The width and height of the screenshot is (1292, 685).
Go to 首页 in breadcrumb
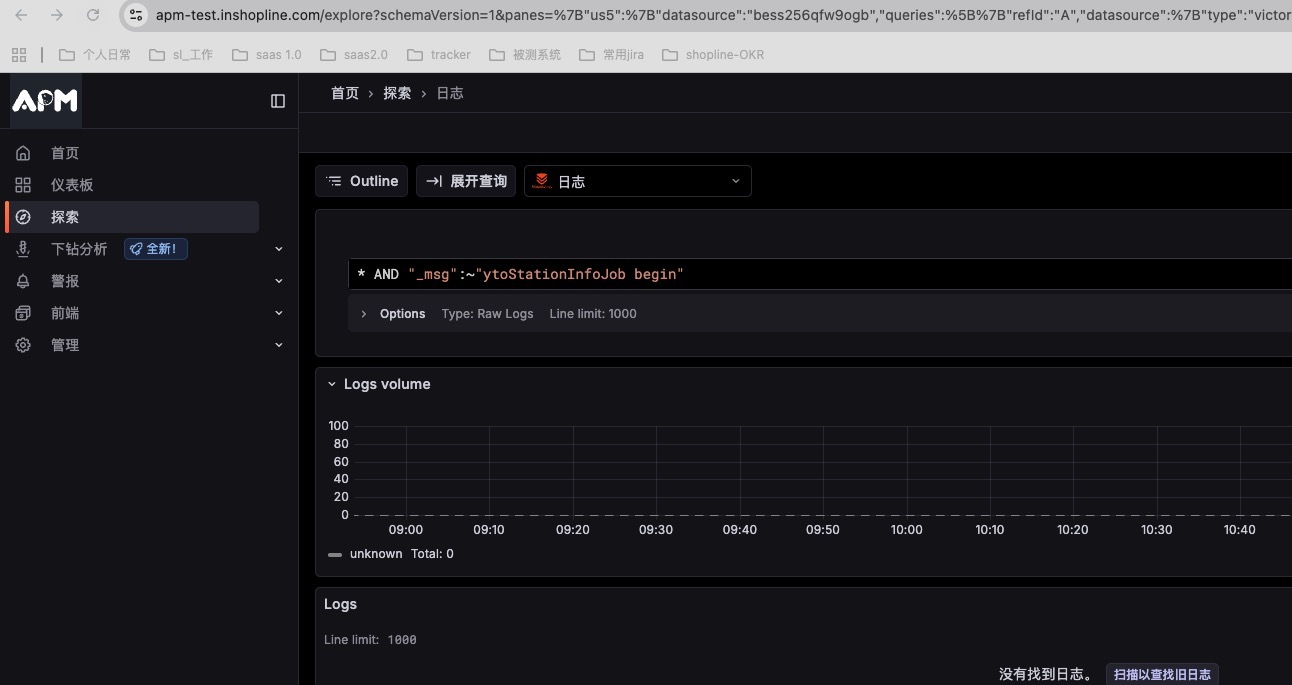tap(345, 93)
